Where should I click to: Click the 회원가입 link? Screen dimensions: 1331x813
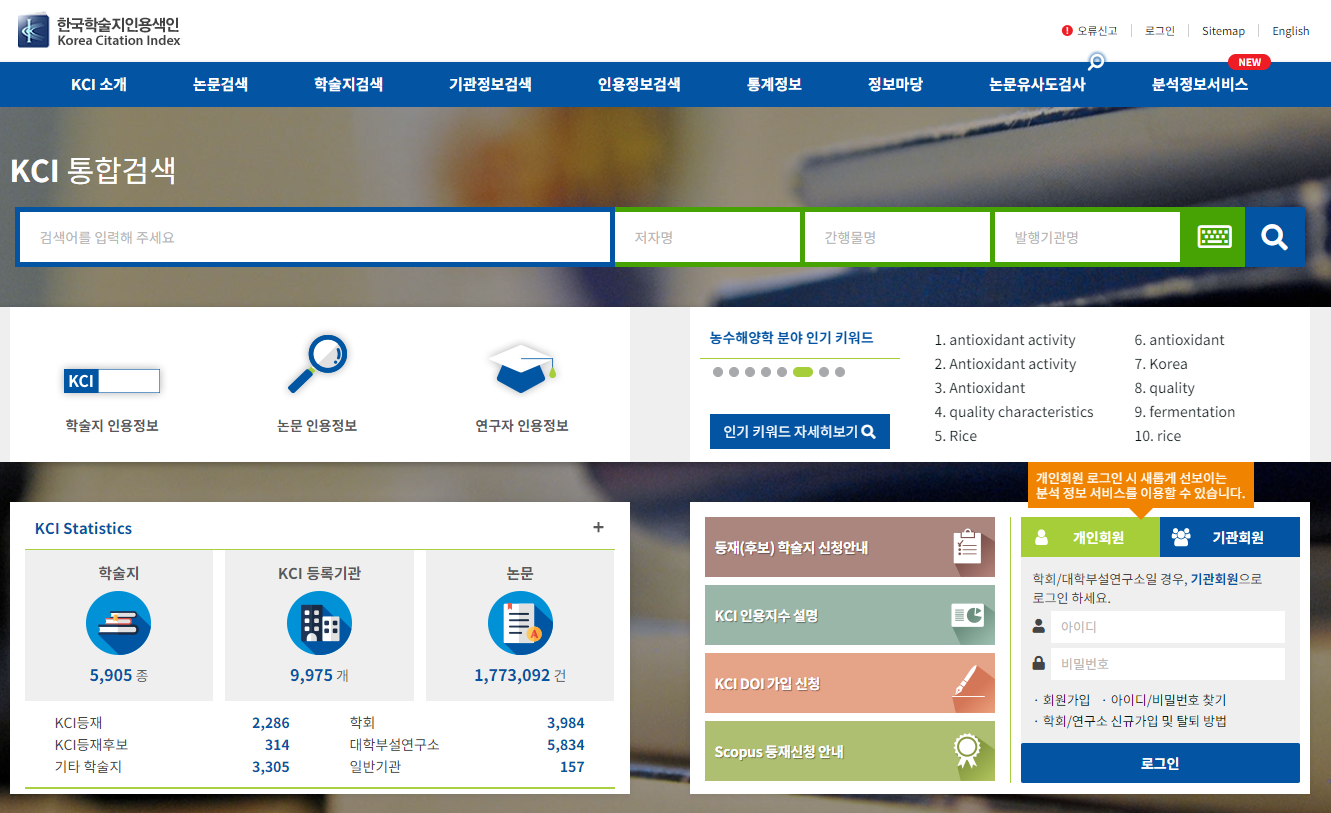(x=1066, y=700)
